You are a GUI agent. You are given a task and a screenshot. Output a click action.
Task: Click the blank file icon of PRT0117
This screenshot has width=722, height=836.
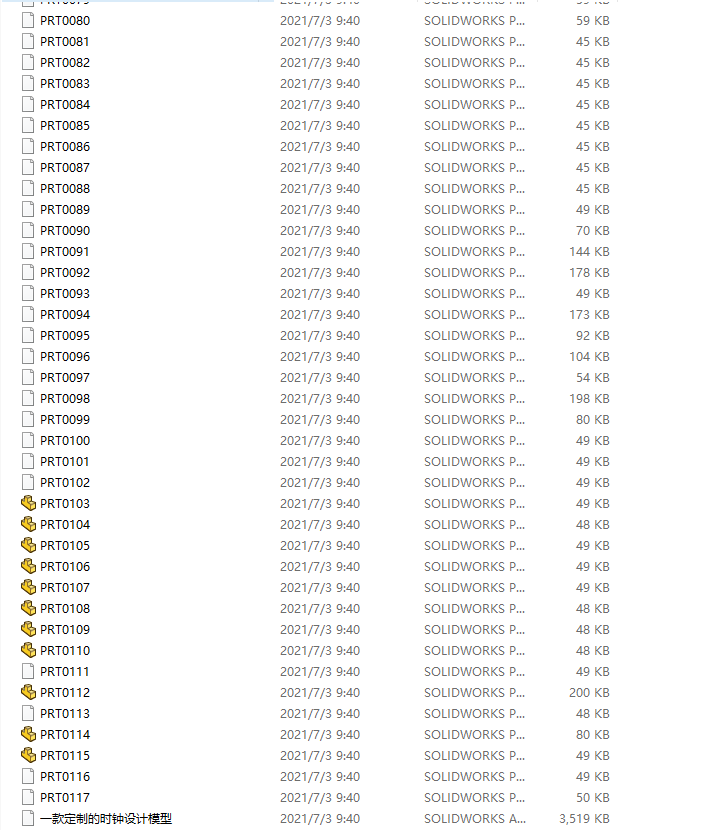click(x=28, y=798)
